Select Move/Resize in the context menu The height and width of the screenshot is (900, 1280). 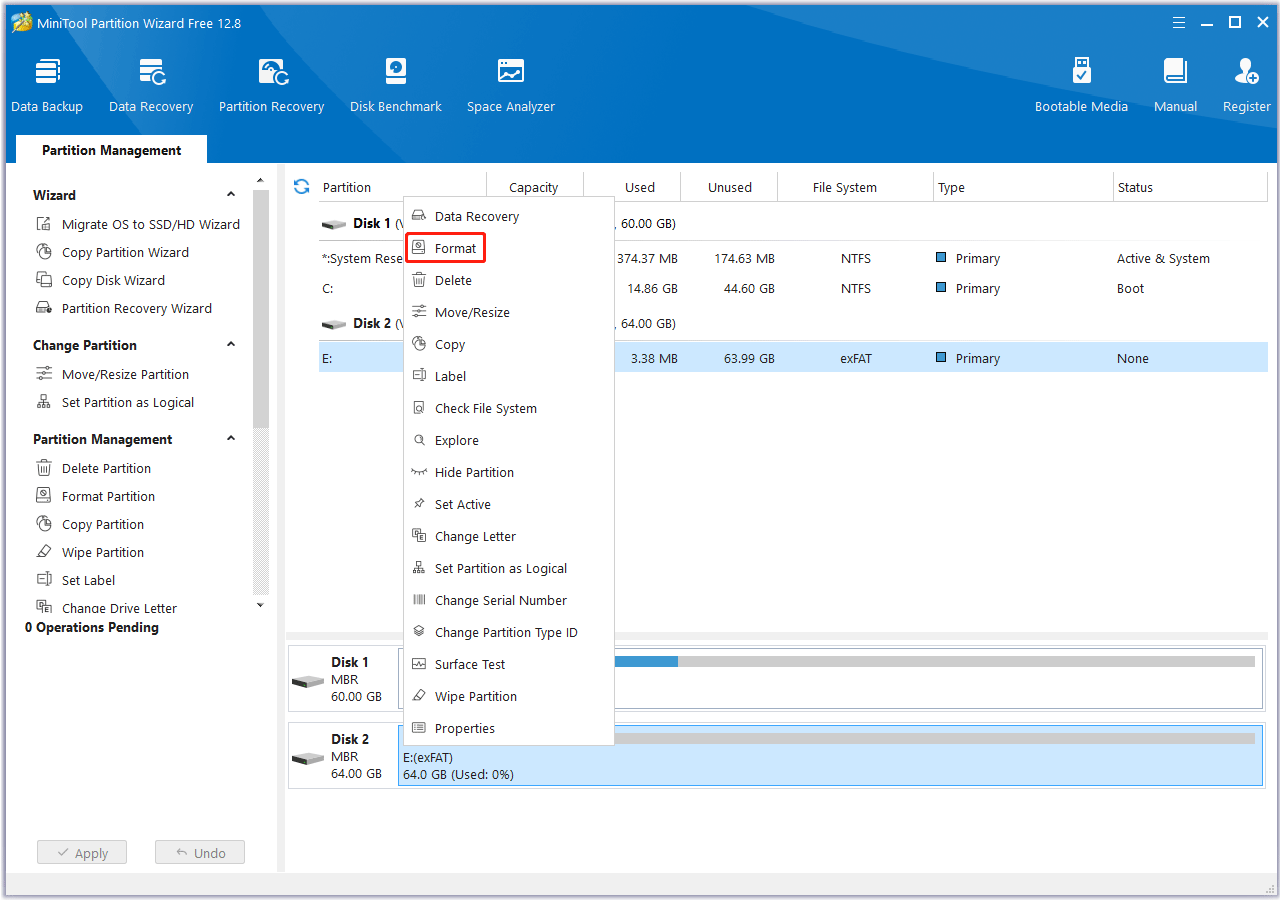(x=508, y=312)
